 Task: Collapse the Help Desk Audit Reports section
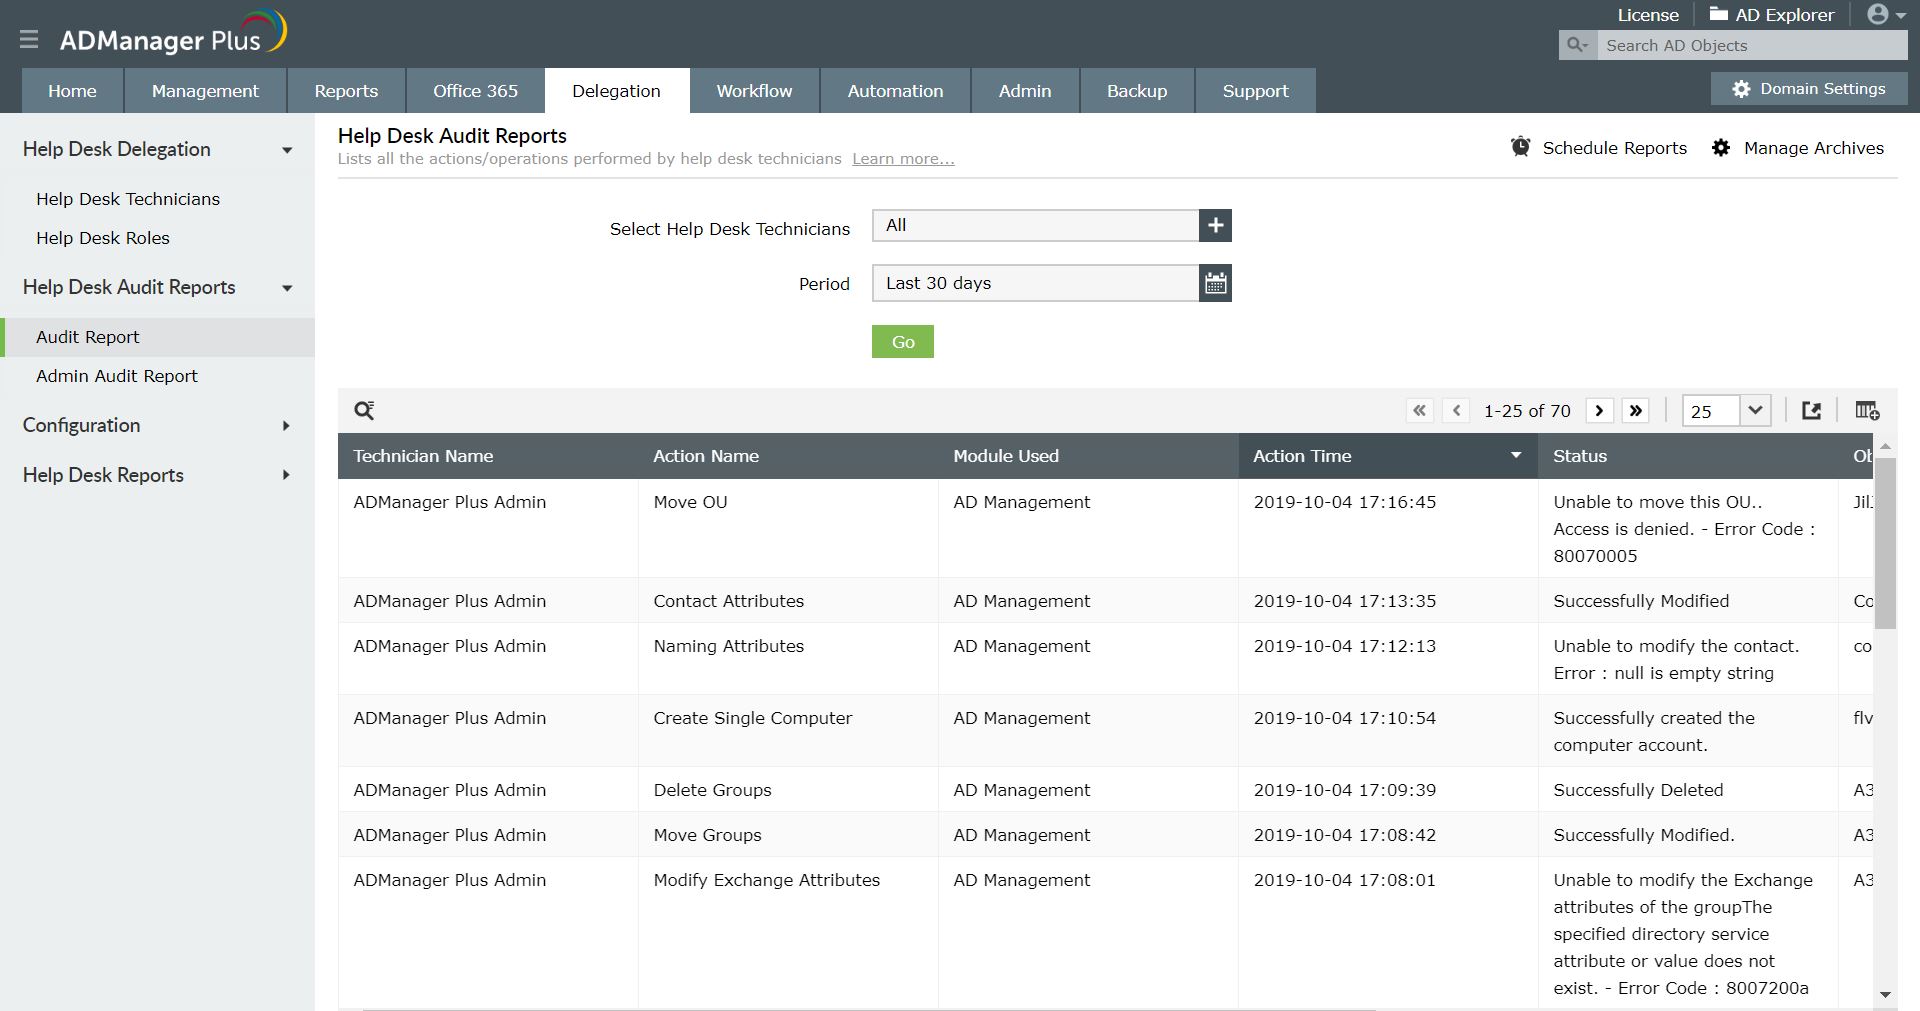(287, 288)
